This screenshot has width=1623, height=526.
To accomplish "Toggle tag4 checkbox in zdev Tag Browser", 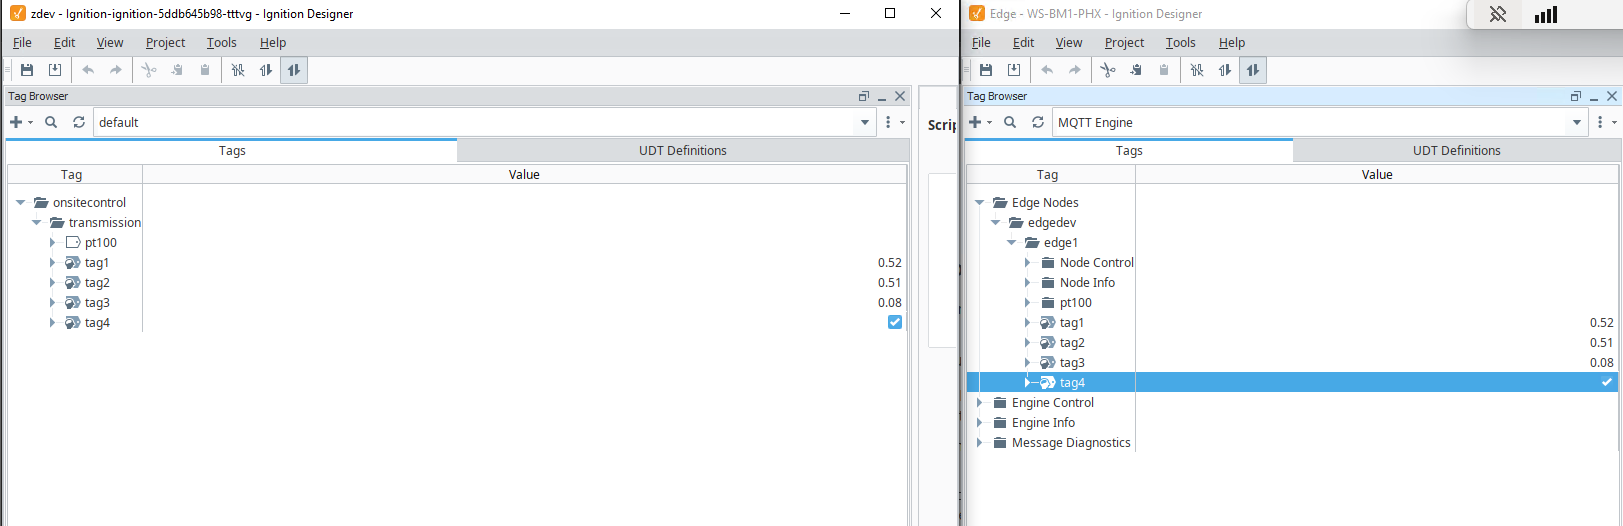I will point(895,322).
